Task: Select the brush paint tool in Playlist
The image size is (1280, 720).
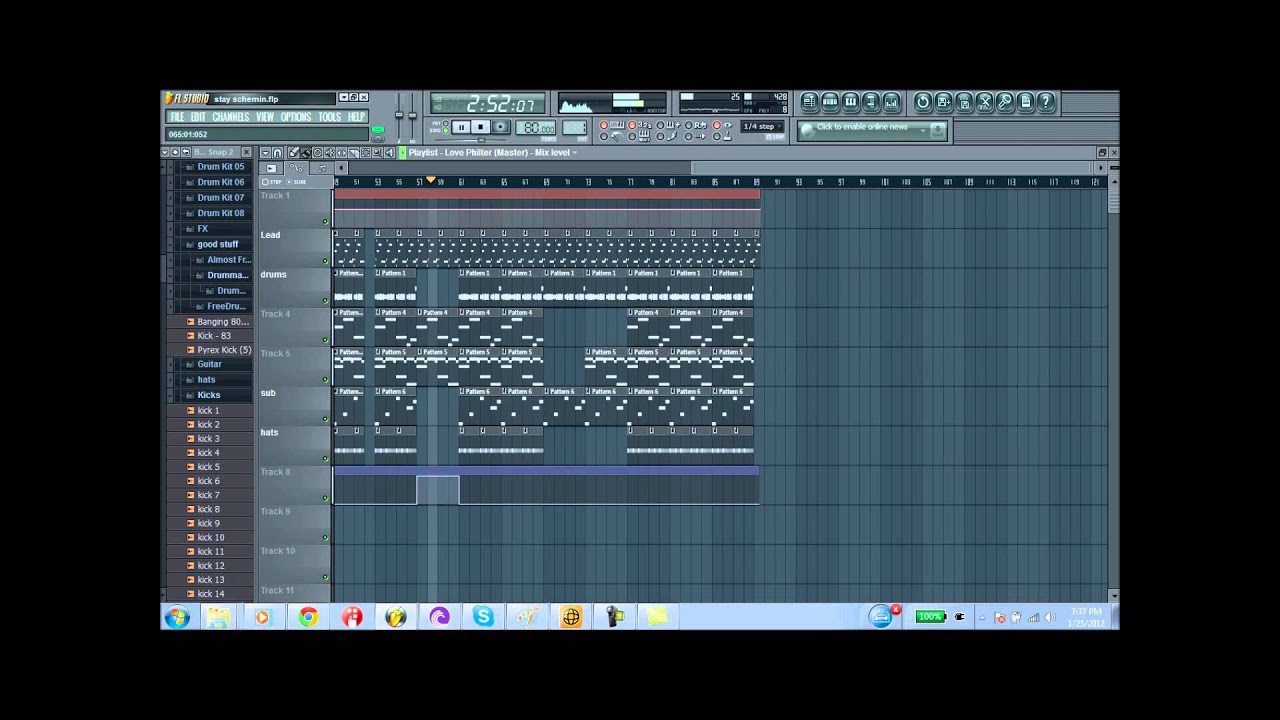Action: 305,152
